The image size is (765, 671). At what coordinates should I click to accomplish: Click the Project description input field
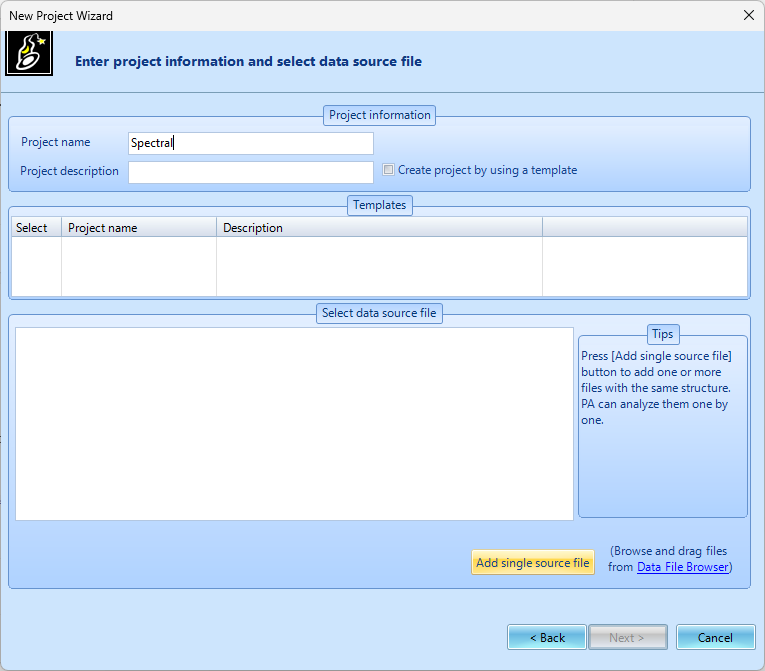251,172
